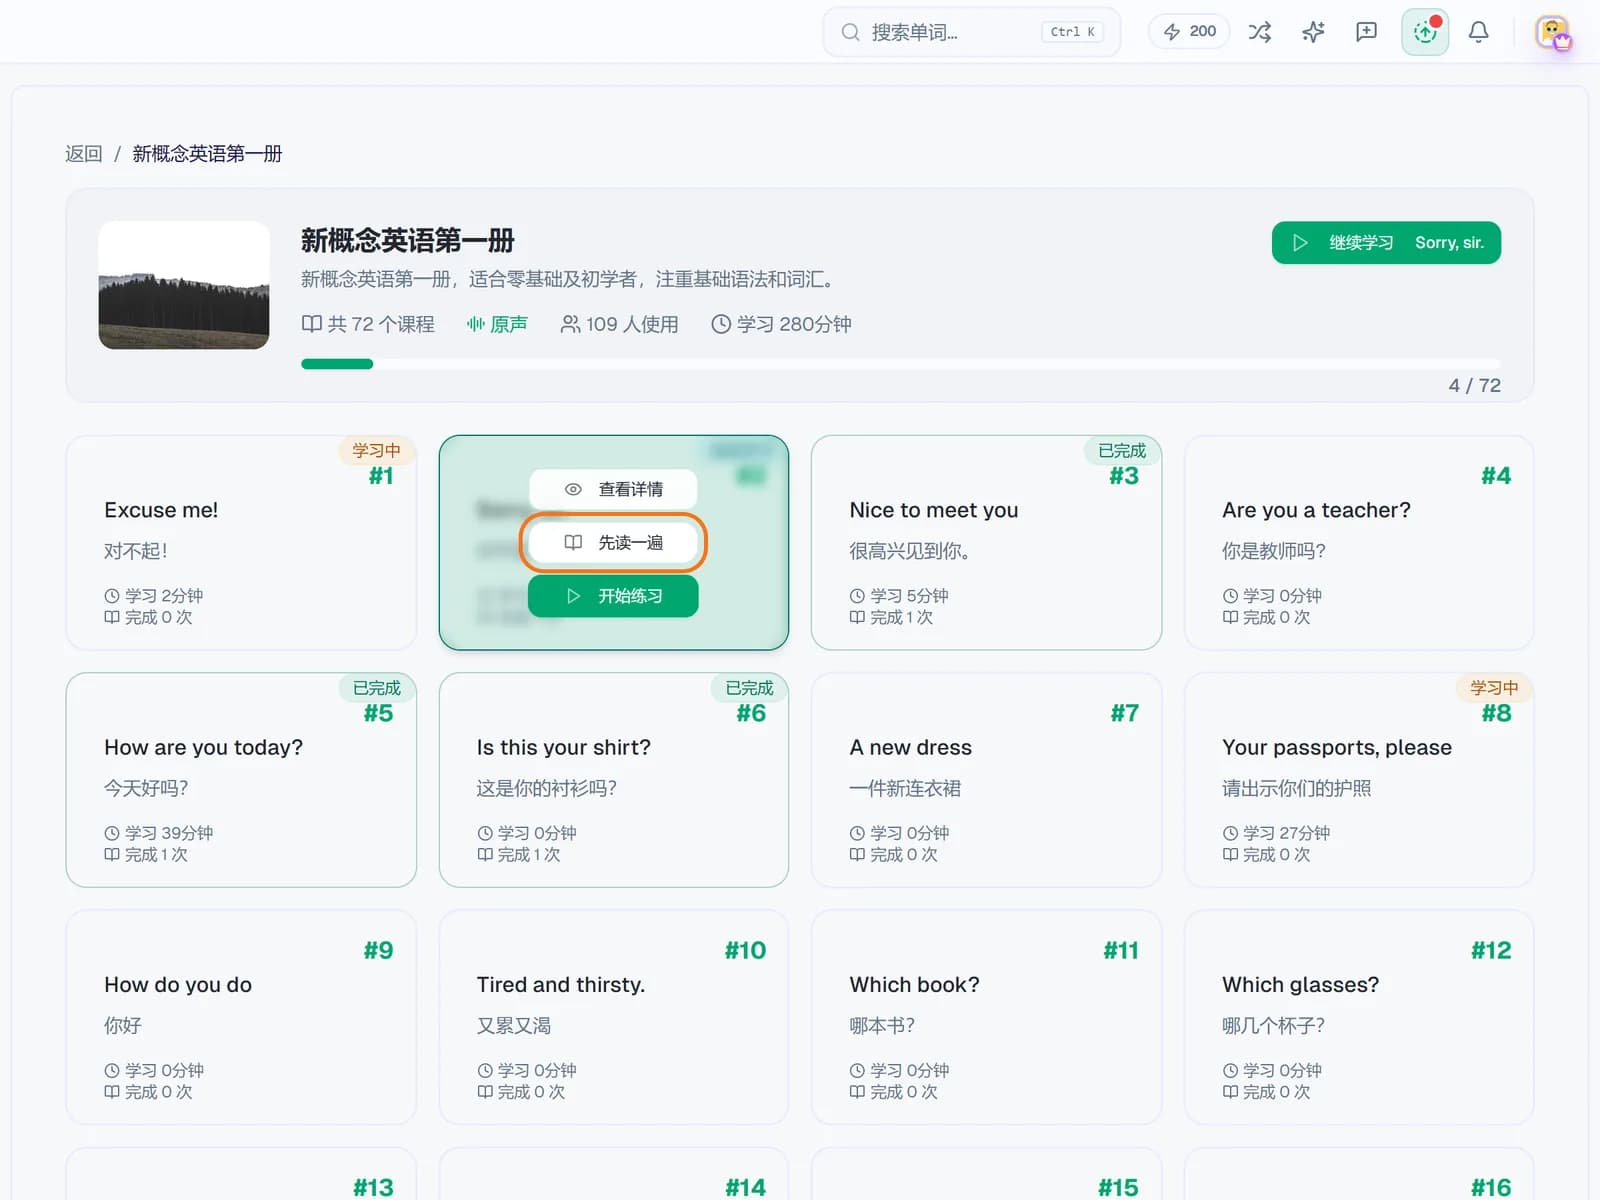Click the course progress bar
Image resolution: width=1600 pixels, height=1200 pixels.
coord(900,364)
